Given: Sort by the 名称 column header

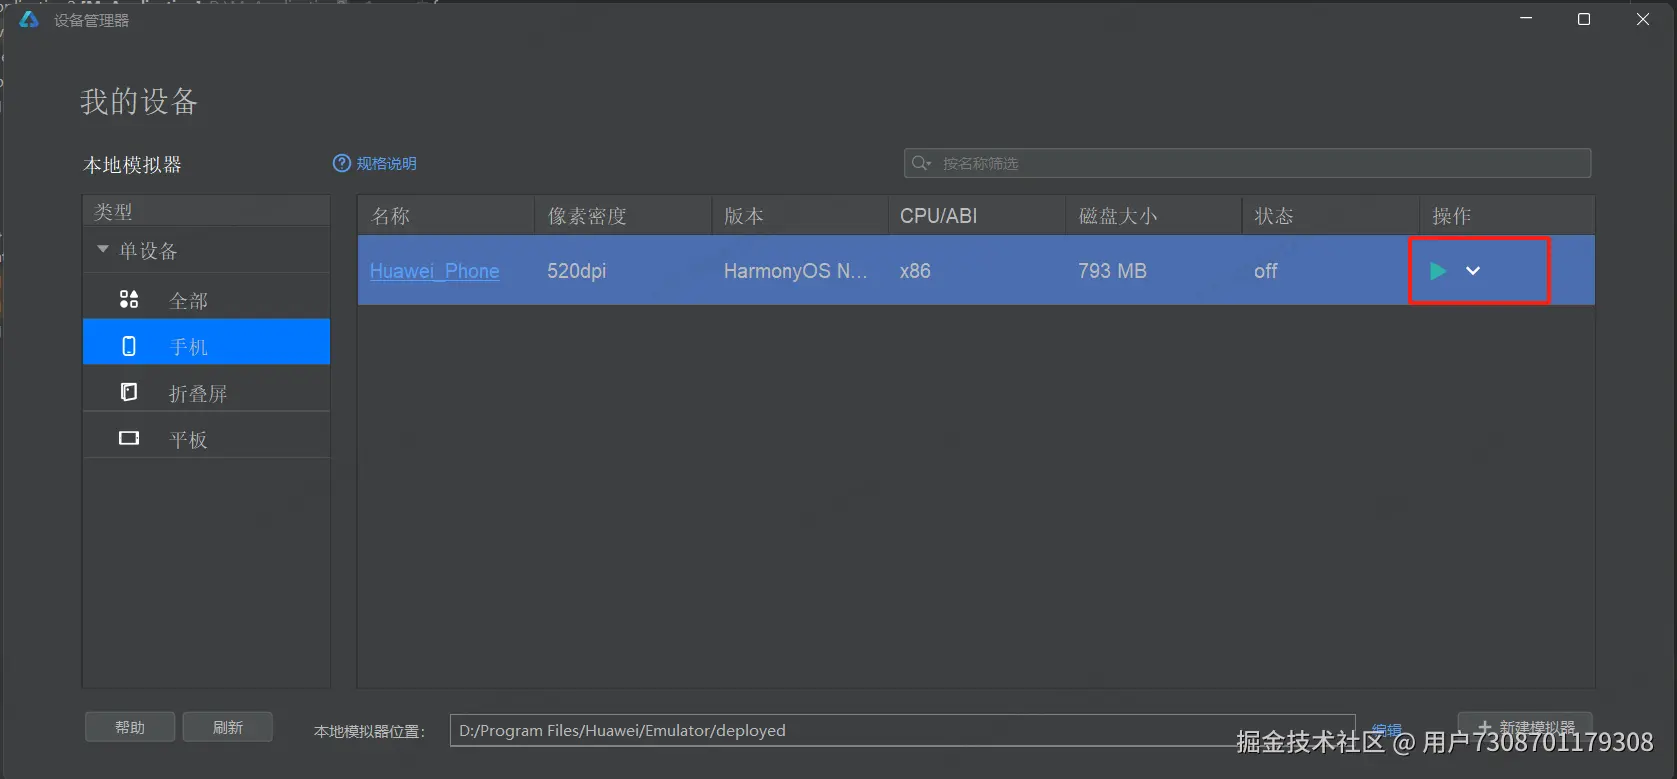Looking at the screenshot, I should (x=446, y=215).
